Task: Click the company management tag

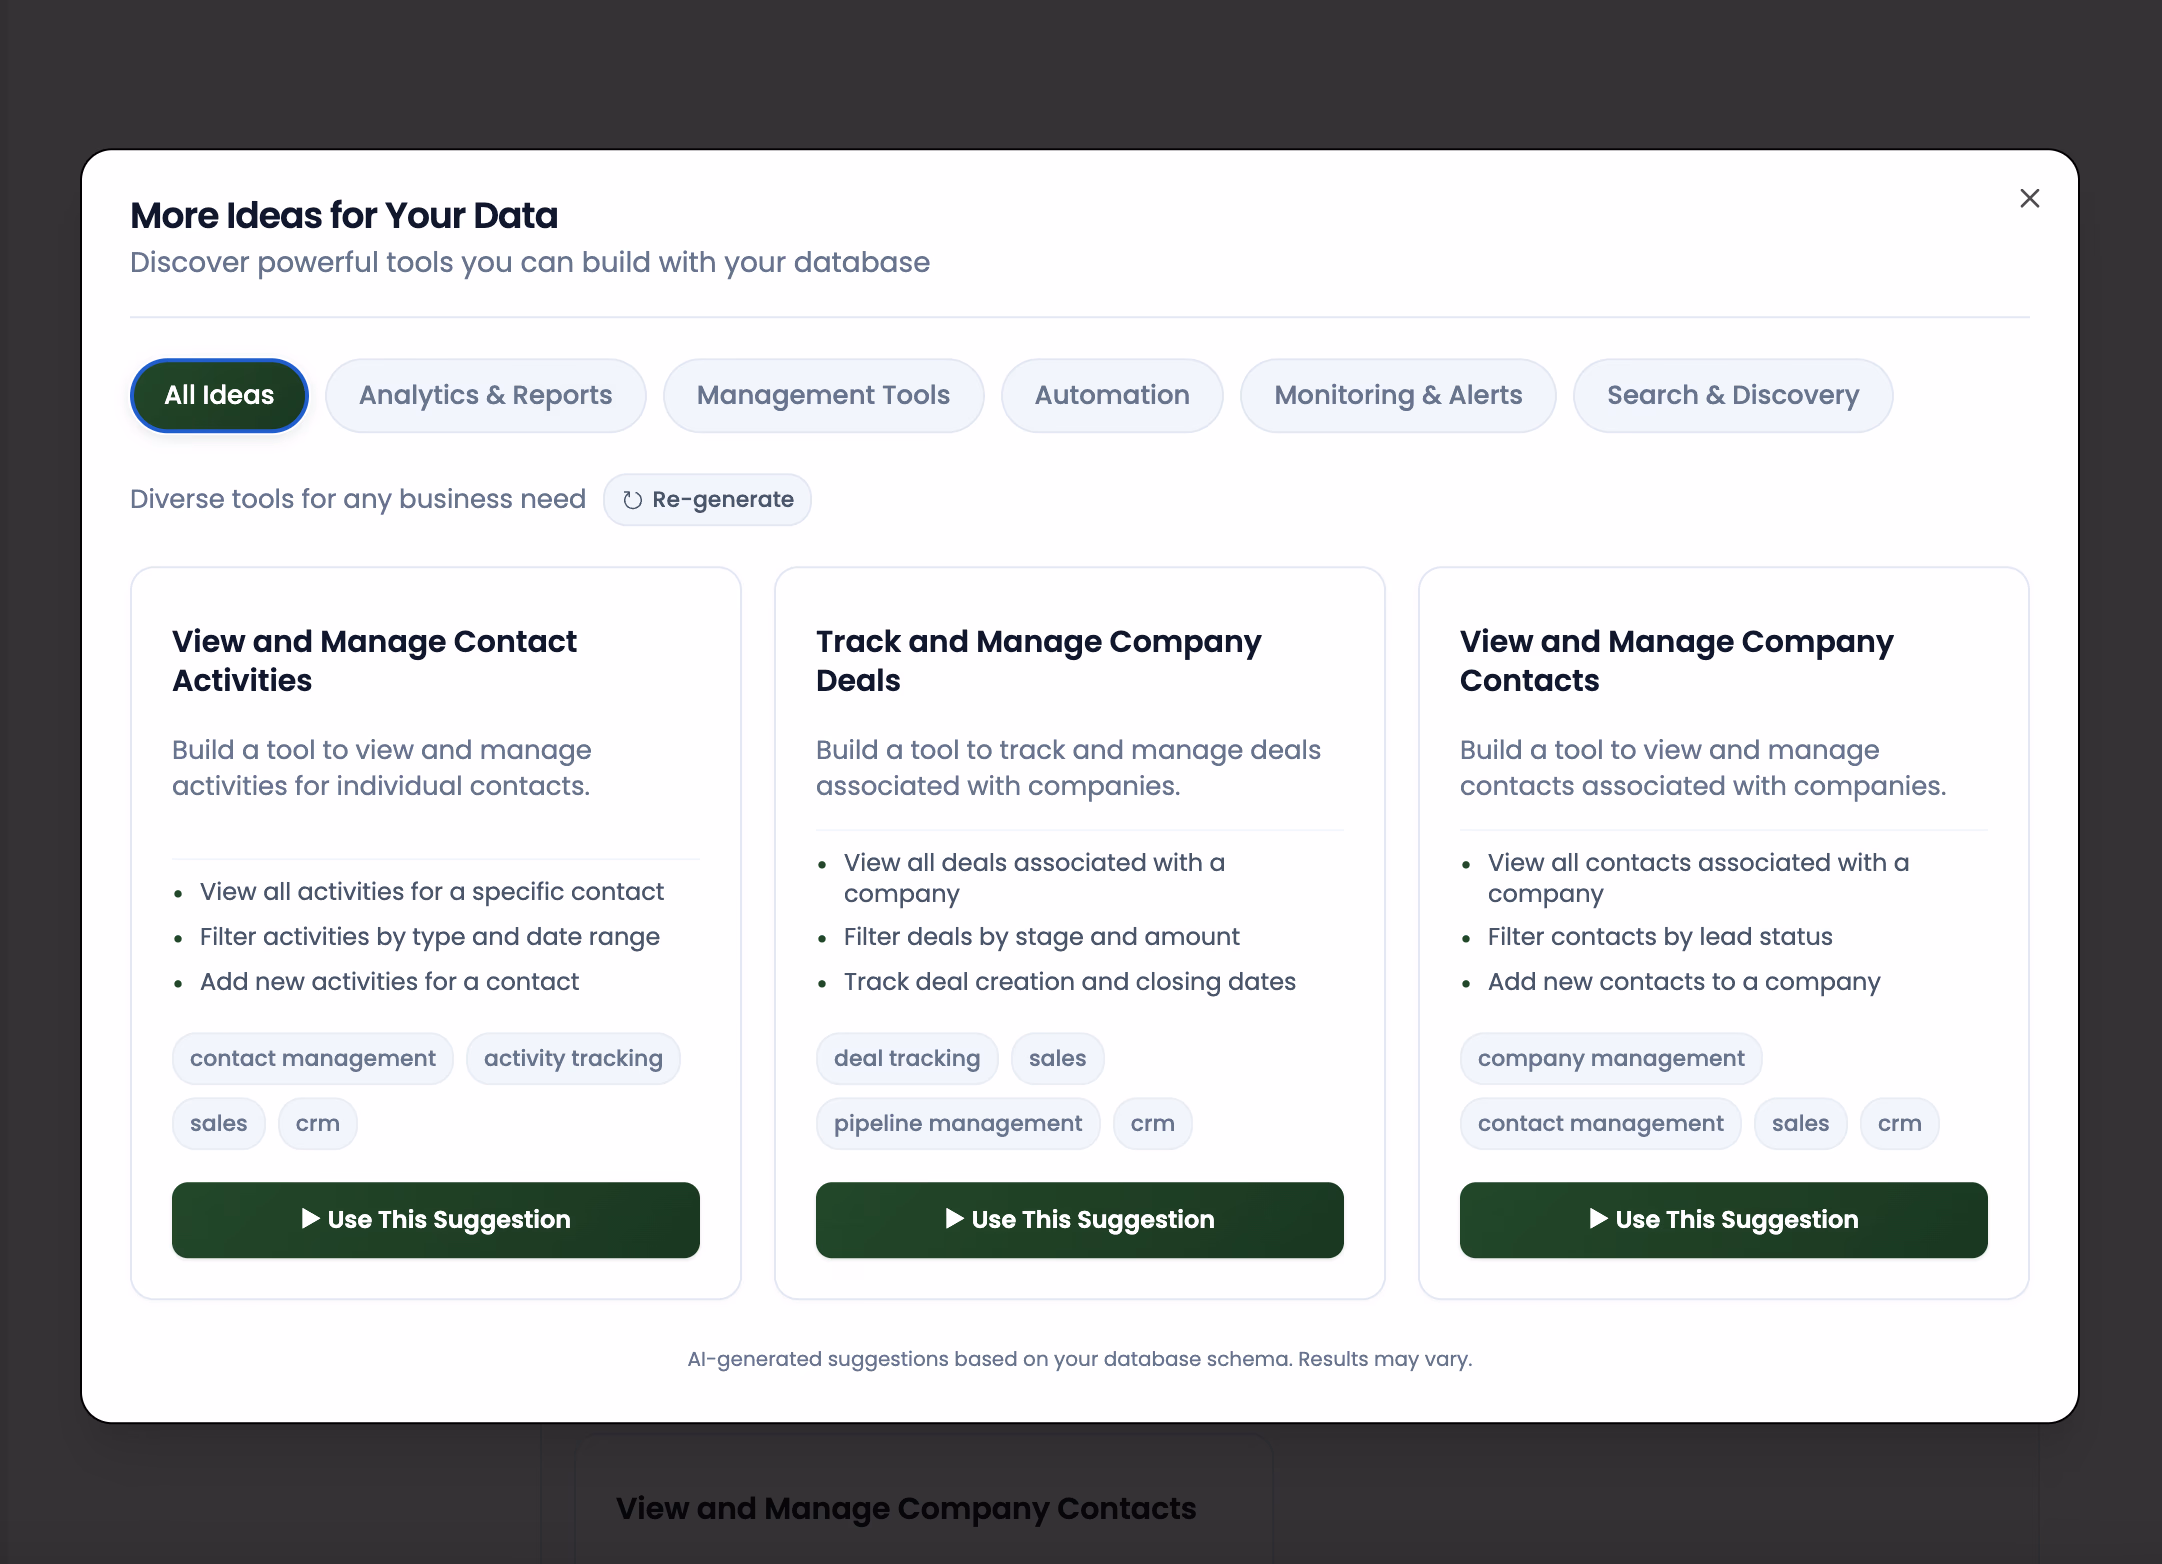Action: point(1610,1058)
